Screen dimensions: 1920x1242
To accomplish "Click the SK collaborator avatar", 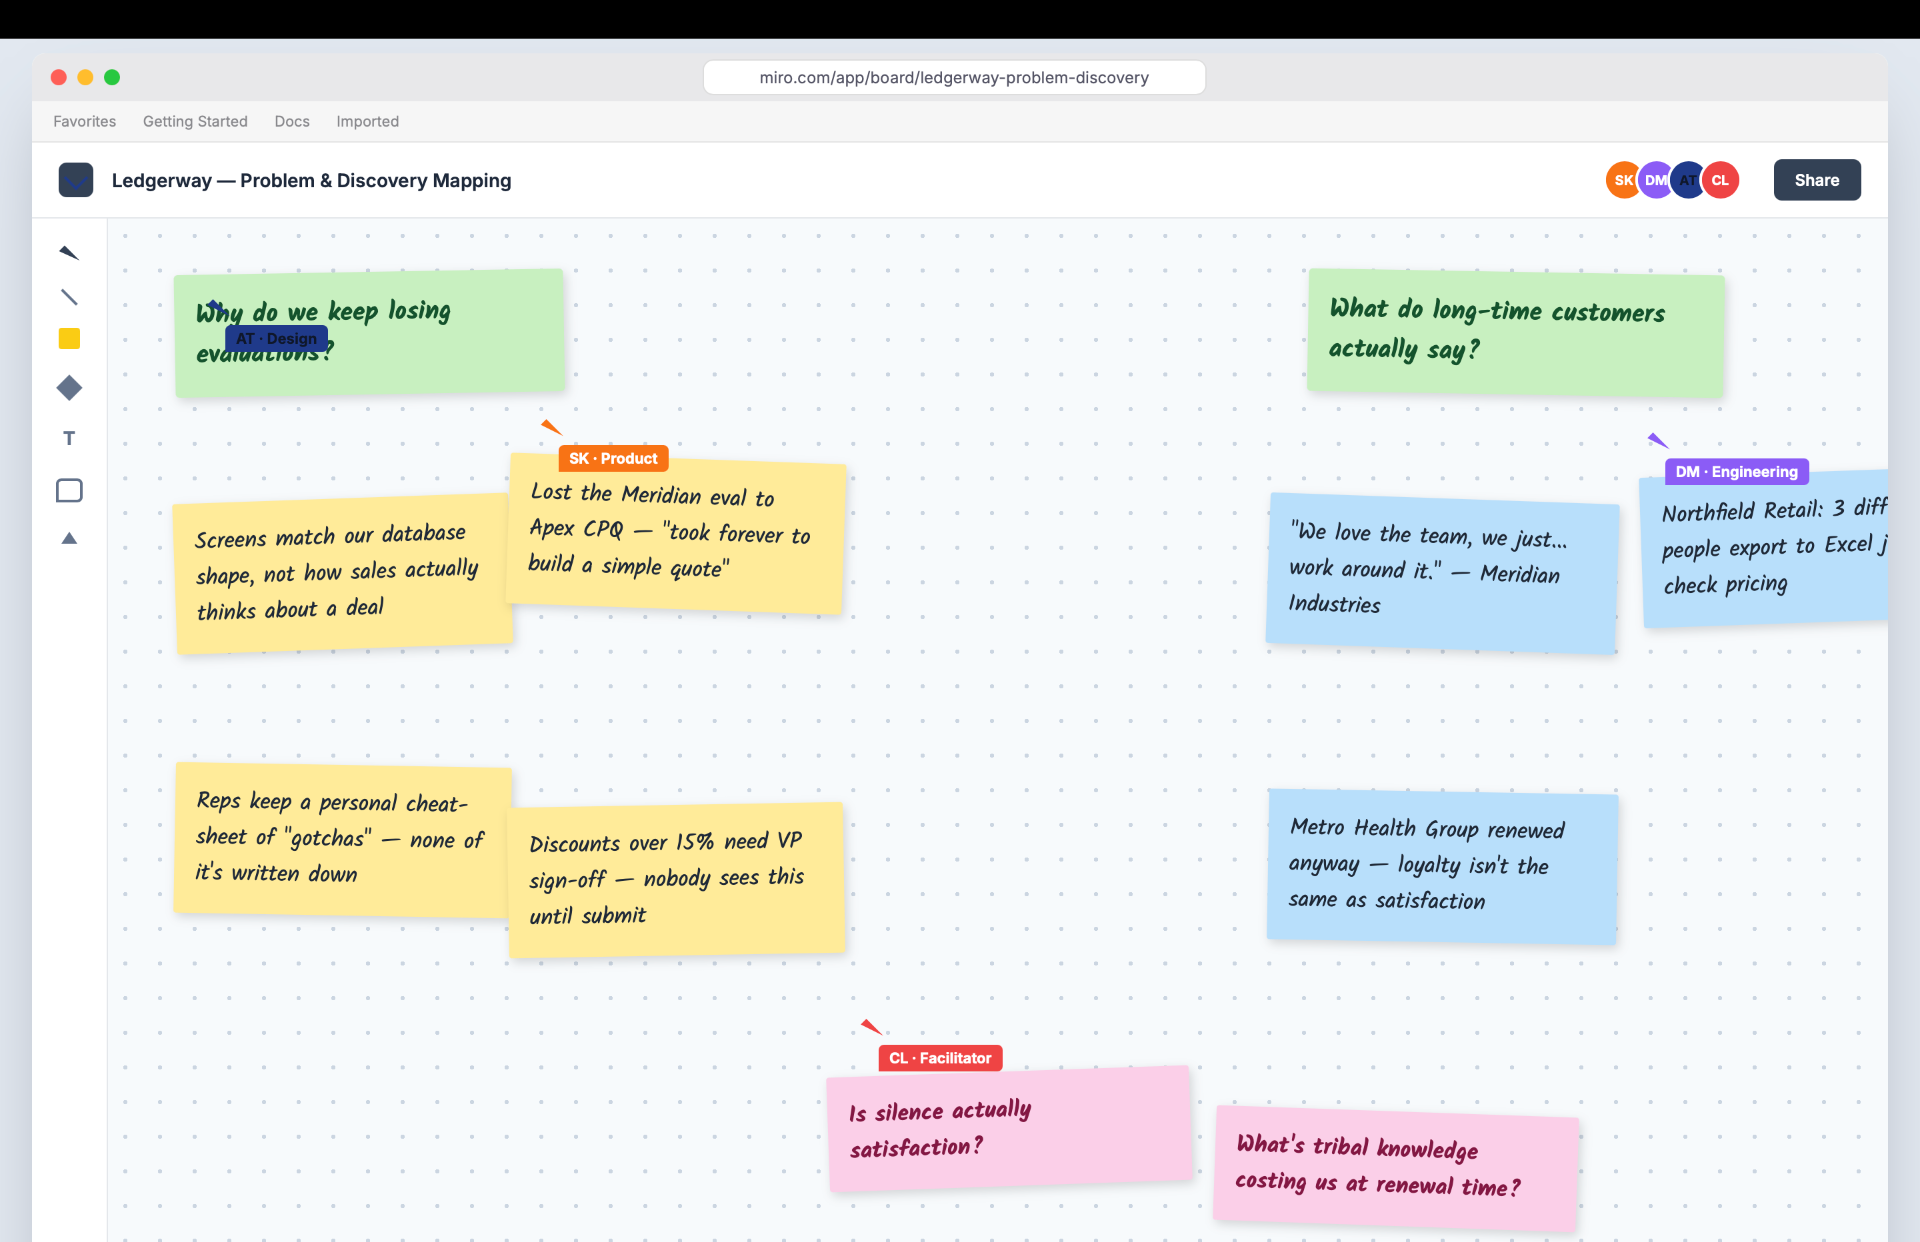I will 1622,180.
